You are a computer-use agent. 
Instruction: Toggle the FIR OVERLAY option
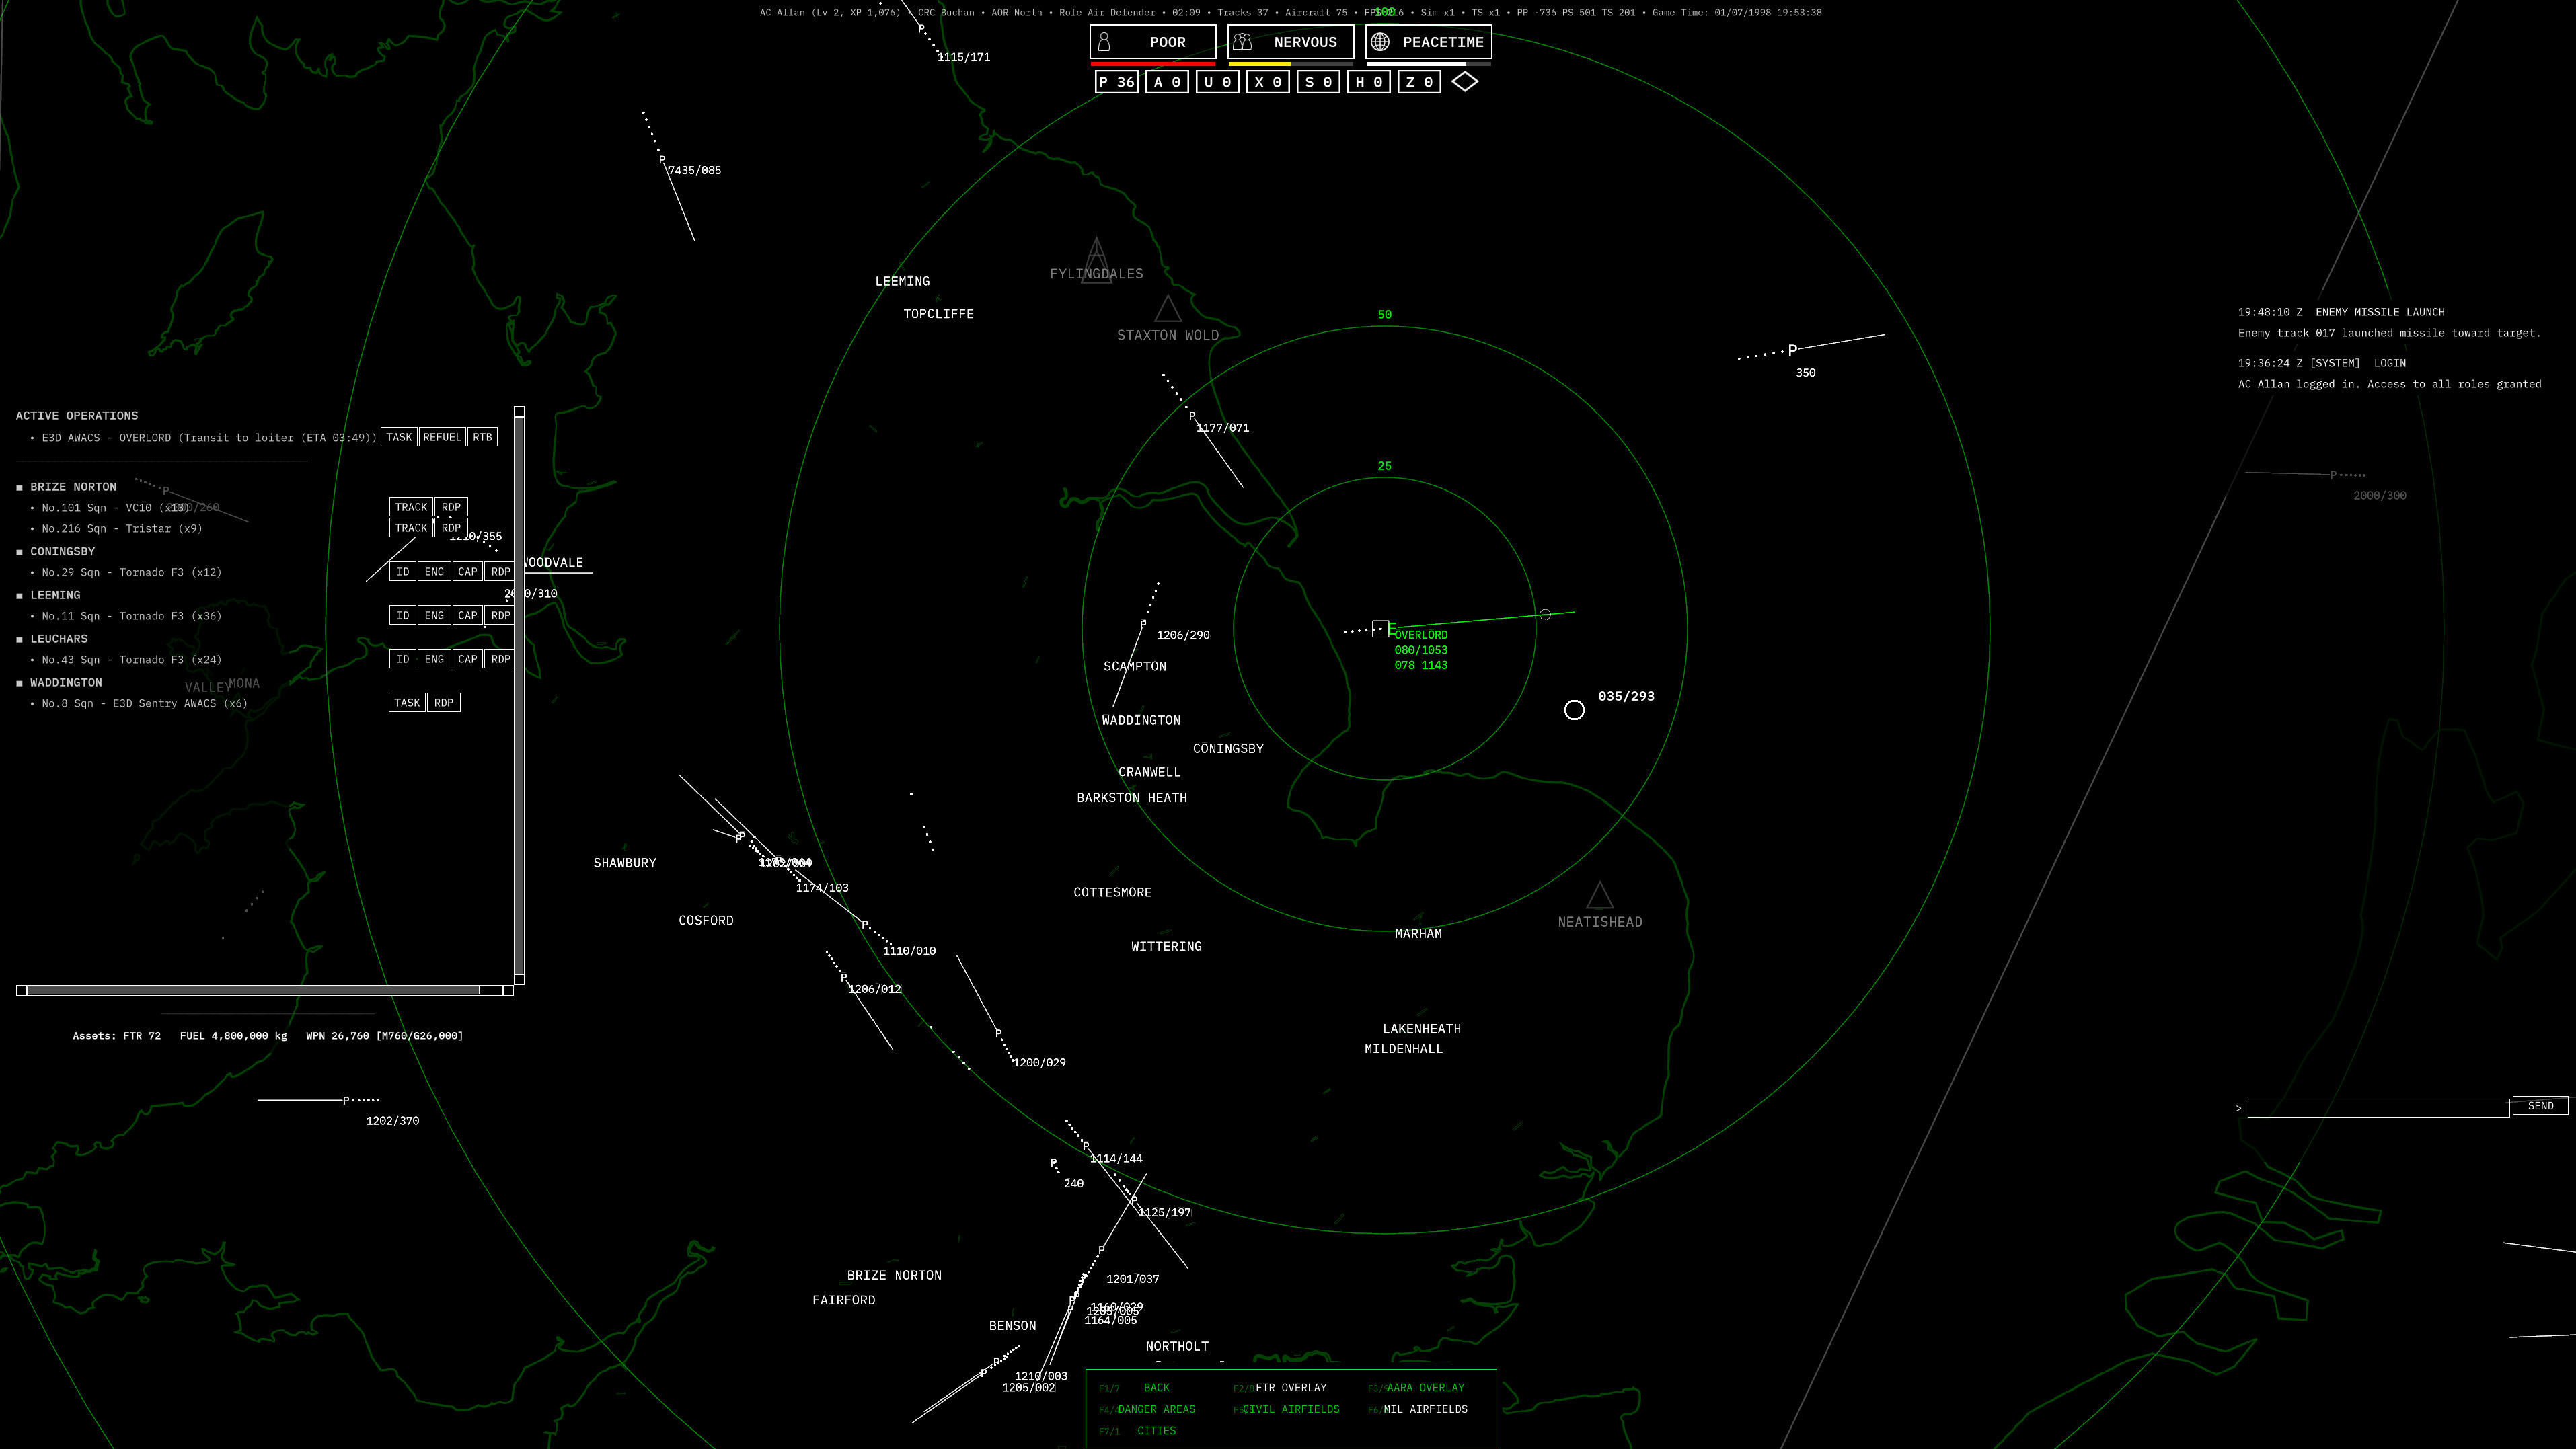pyautogui.click(x=1290, y=1387)
